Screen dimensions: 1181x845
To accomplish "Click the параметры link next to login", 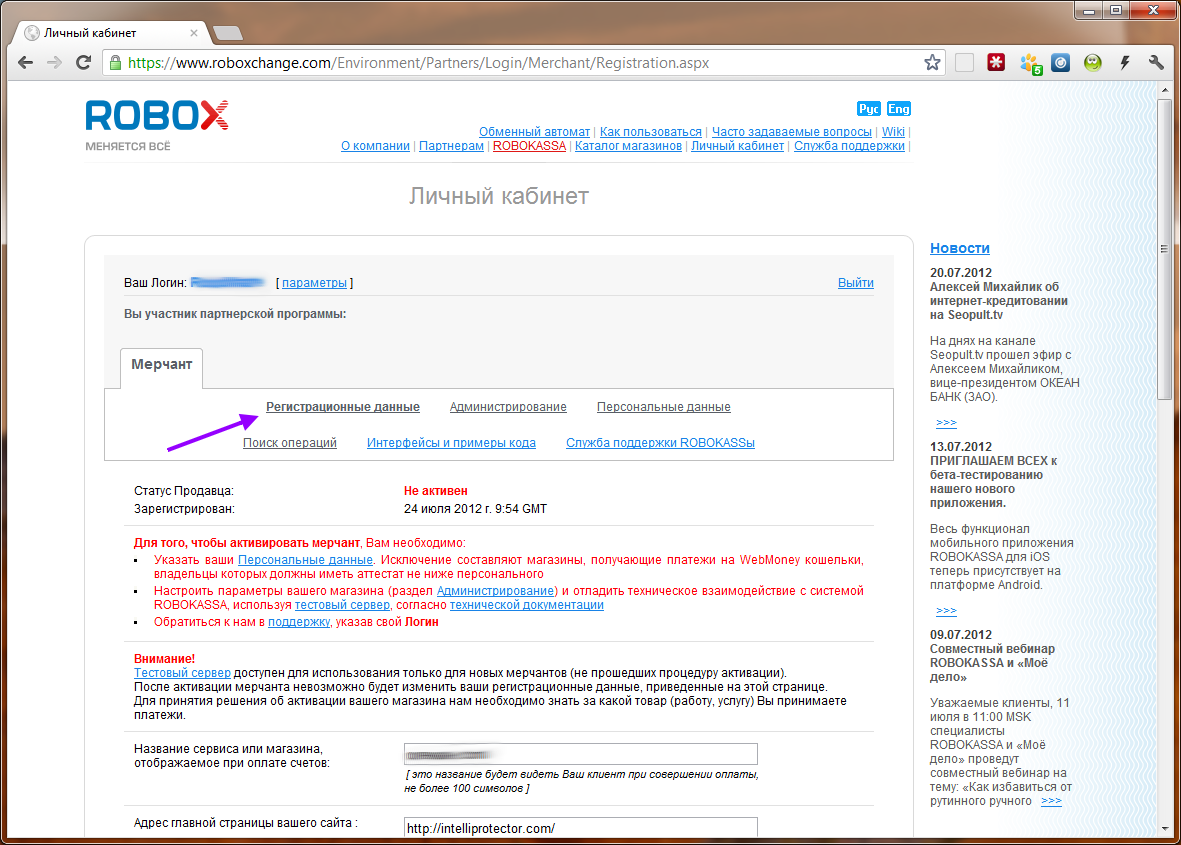I will point(314,283).
